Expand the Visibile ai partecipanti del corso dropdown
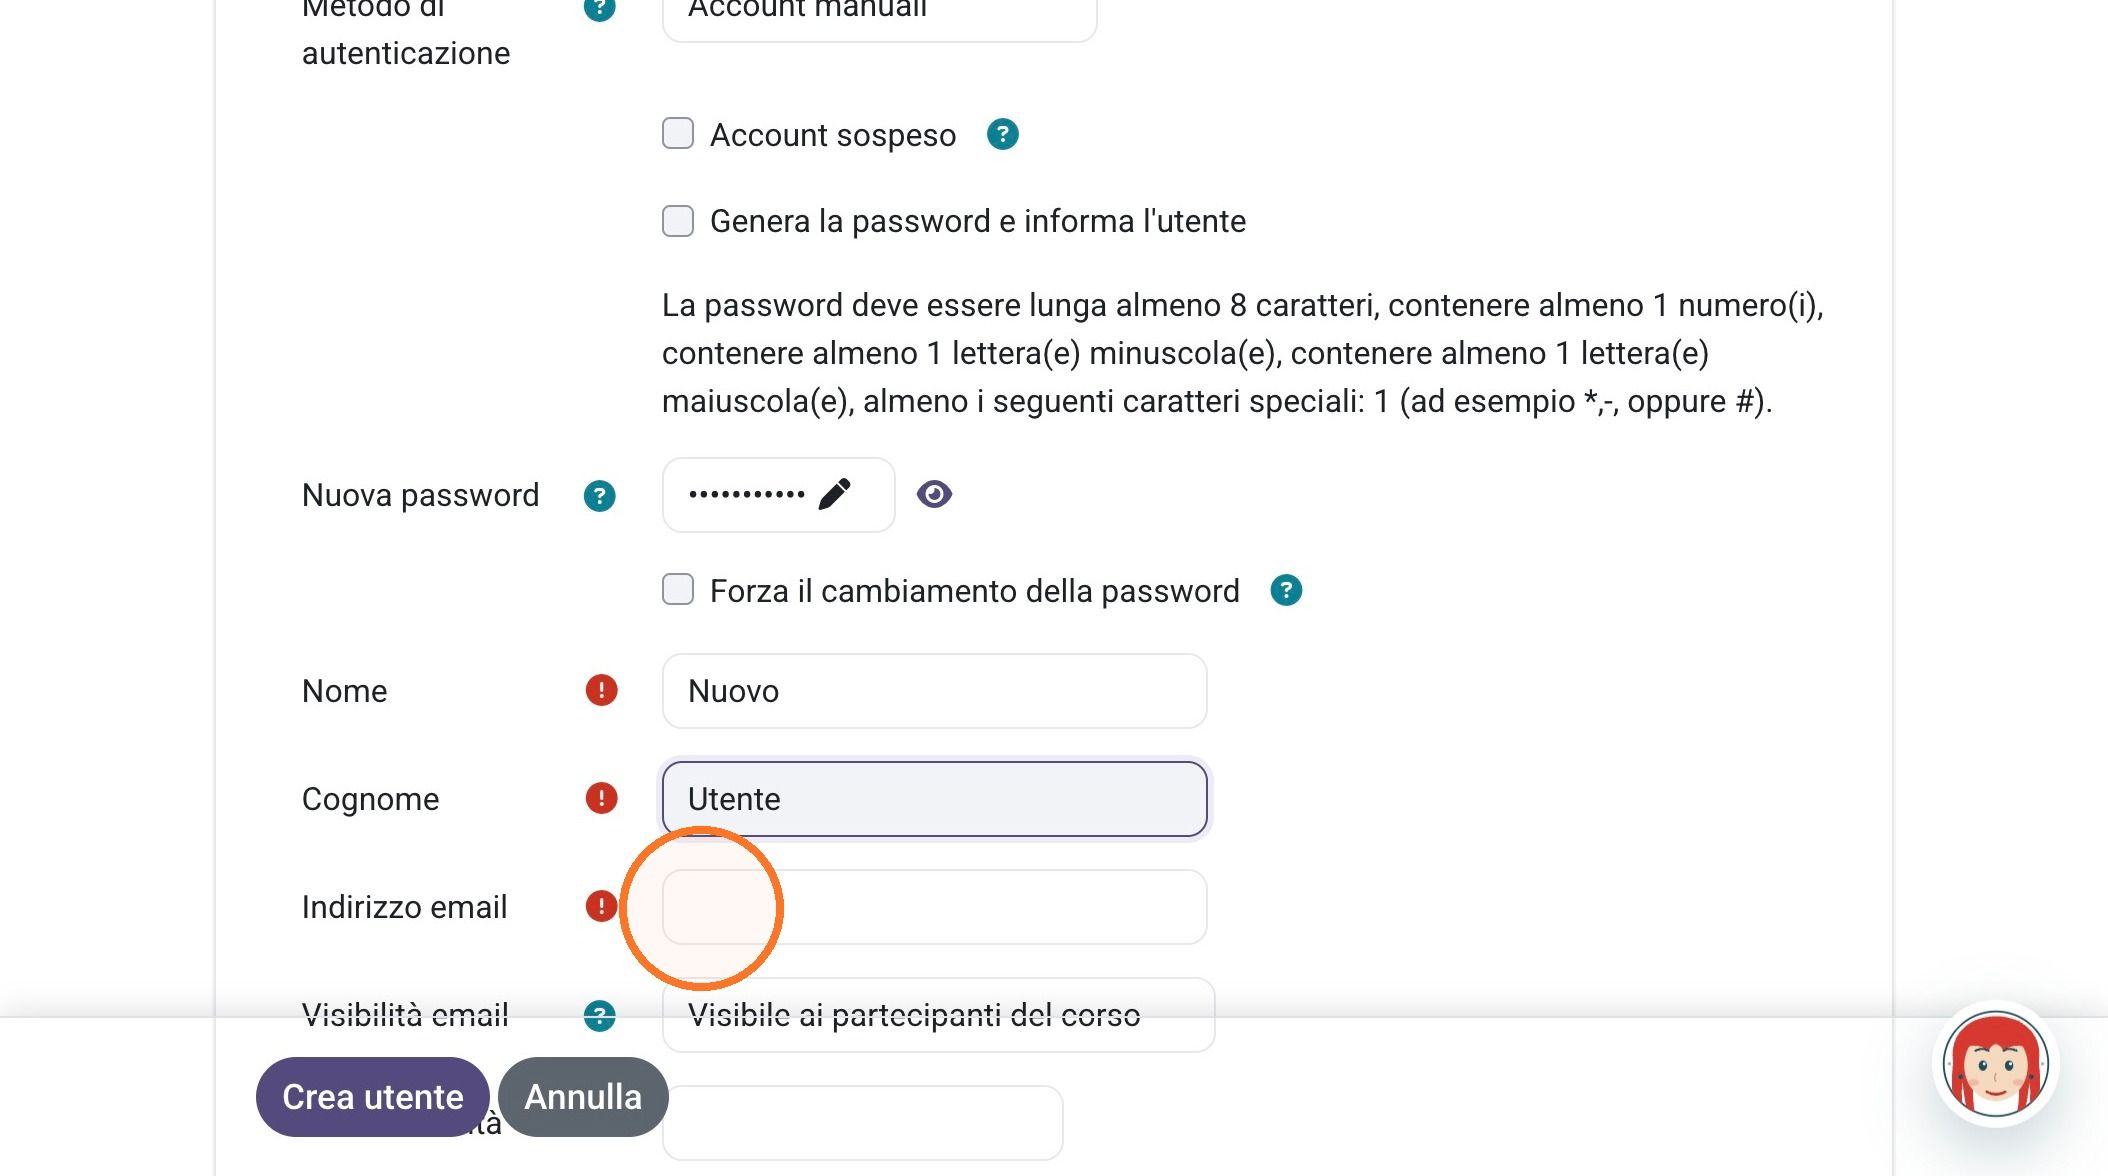This screenshot has width=2108, height=1176. point(938,1015)
